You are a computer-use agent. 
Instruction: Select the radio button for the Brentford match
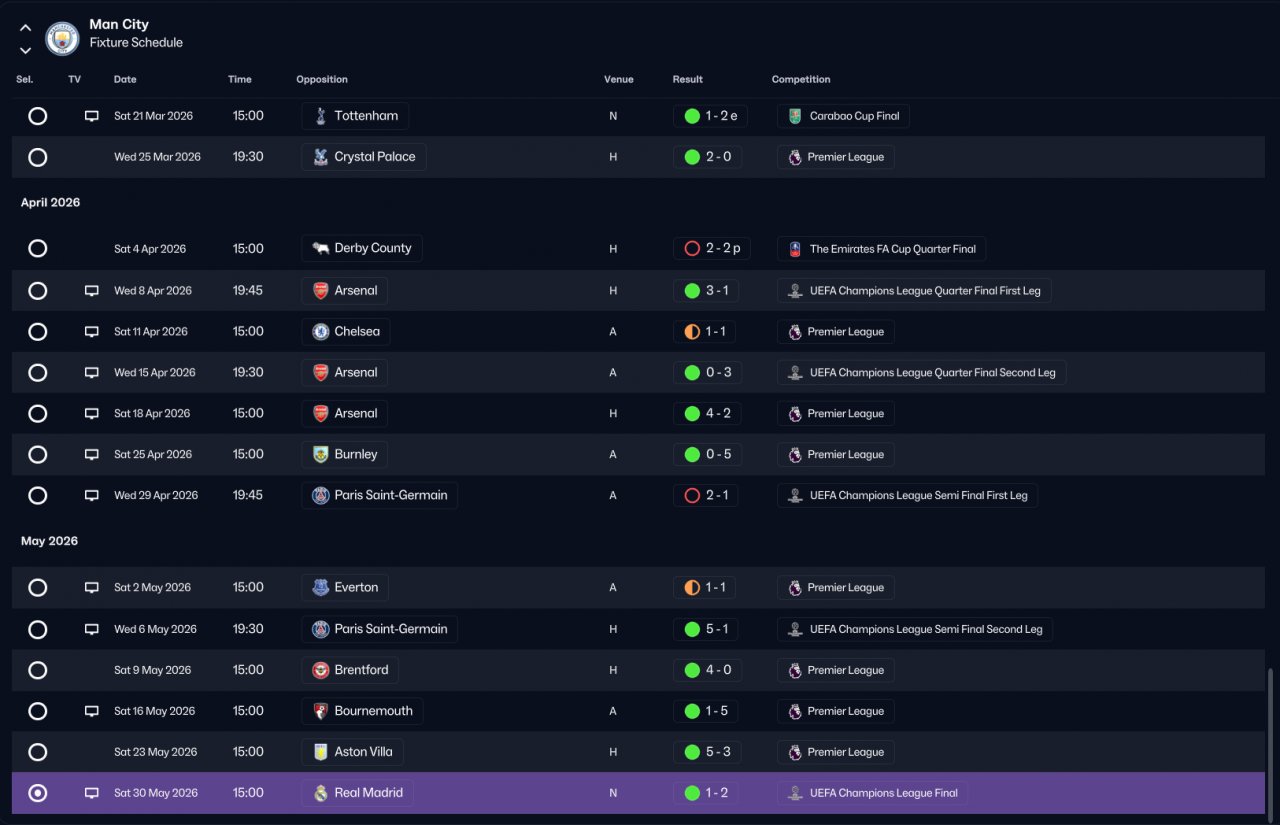click(x=37, y=670)
